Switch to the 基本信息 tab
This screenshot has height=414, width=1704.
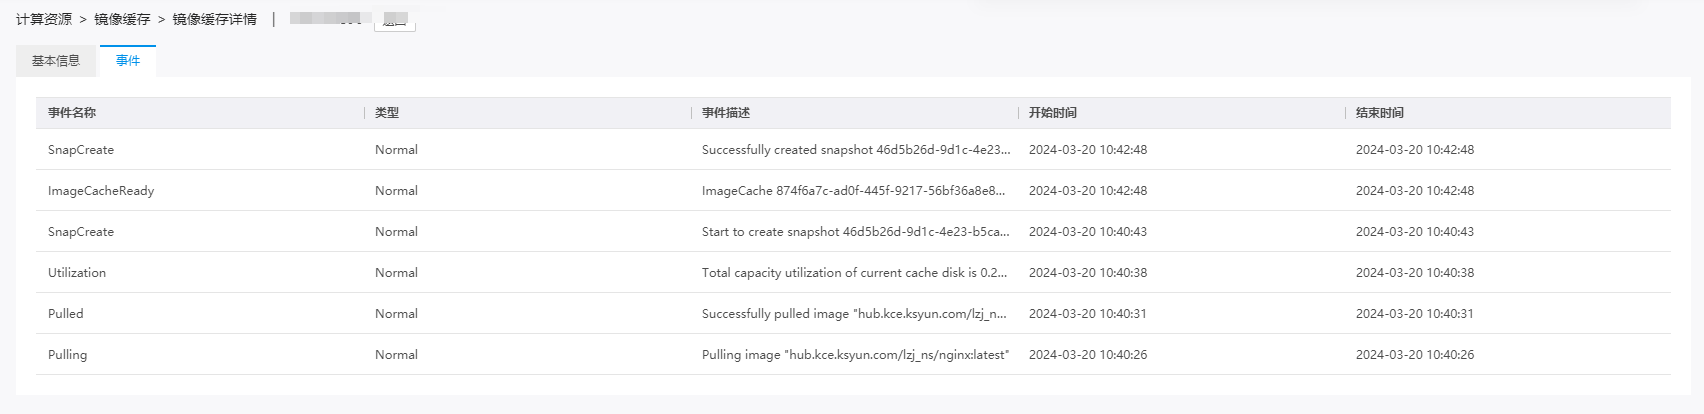[56, 61]
